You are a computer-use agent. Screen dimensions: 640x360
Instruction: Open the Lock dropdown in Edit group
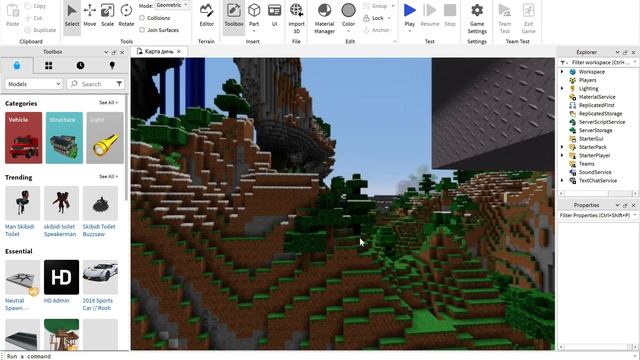pyautogui.click(x=389, y=18)
